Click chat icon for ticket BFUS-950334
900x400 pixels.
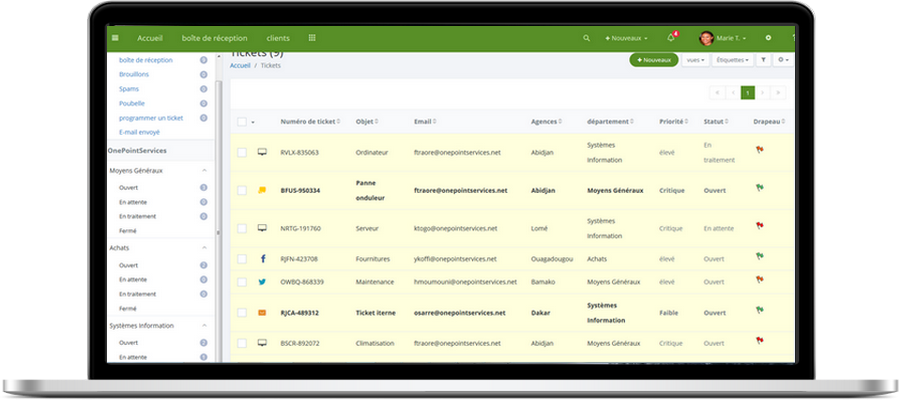[262, 190]
